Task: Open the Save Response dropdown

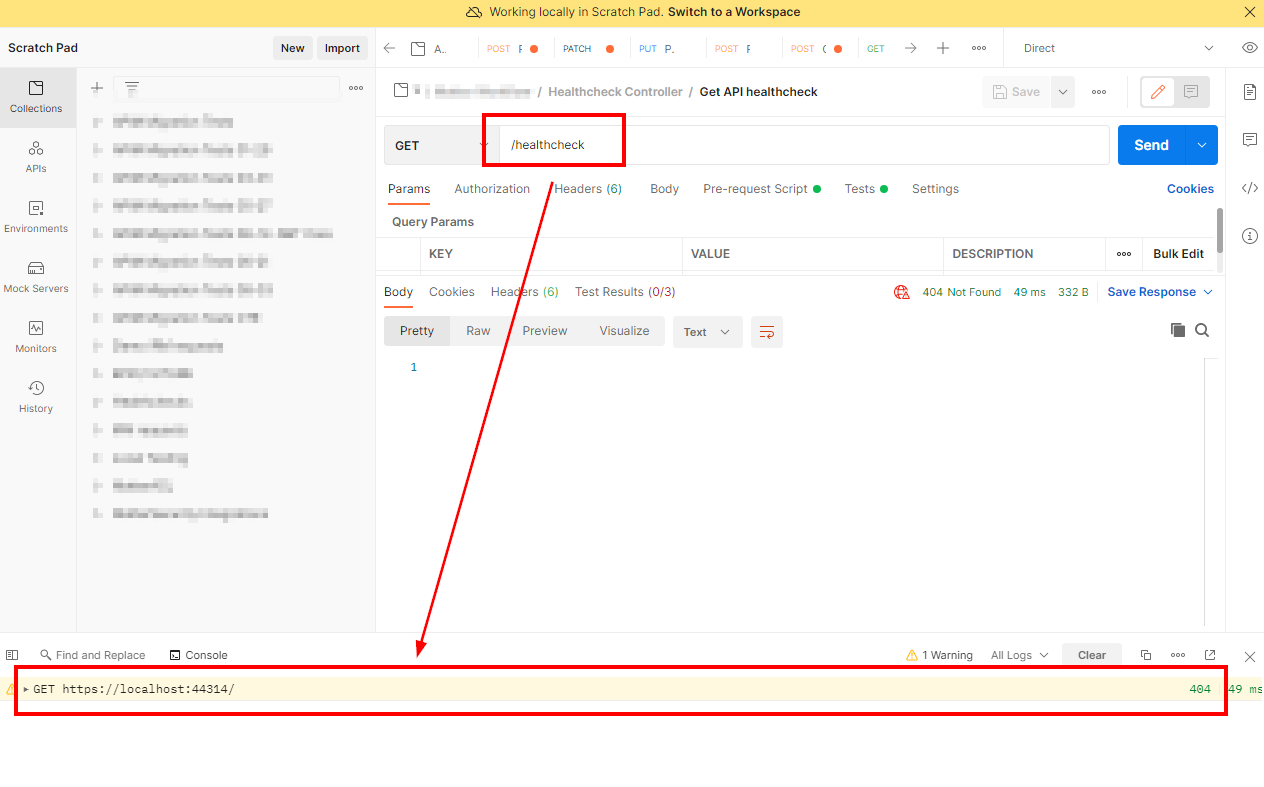Action: pos(1160,292)
